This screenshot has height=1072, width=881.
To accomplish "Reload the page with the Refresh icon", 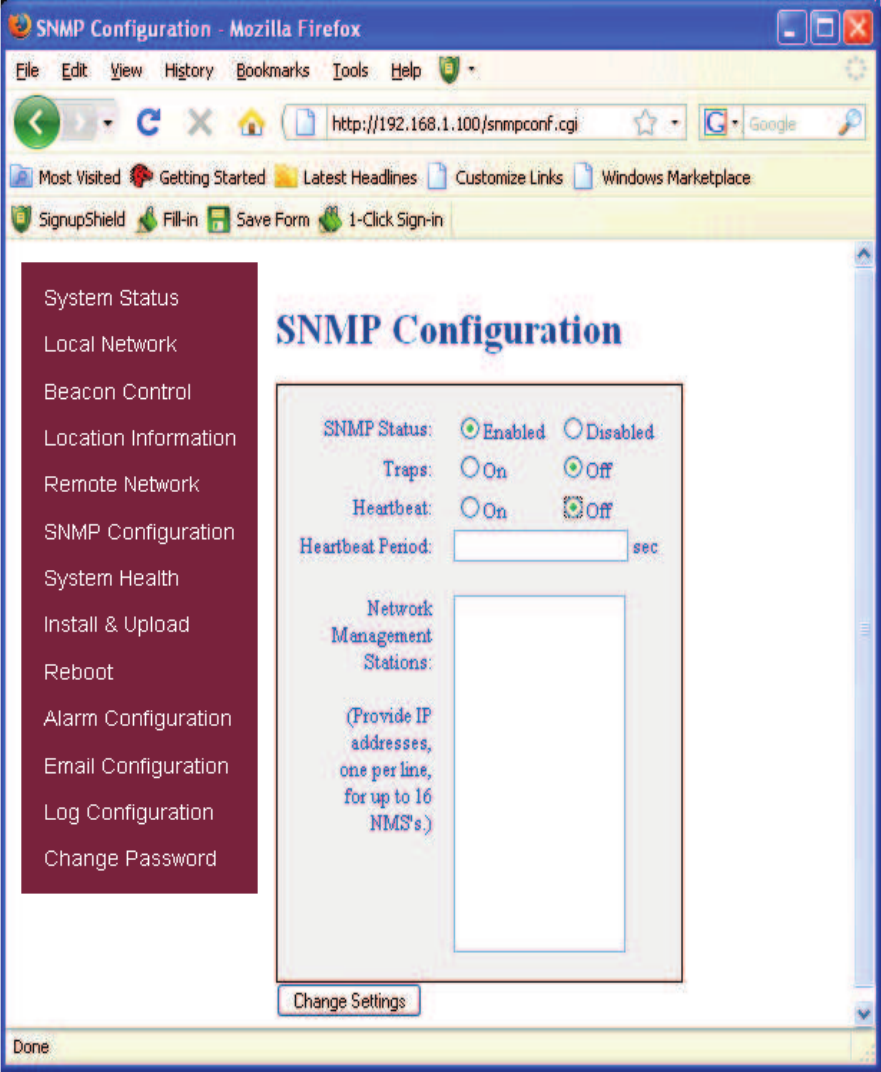I will (148, 123).
